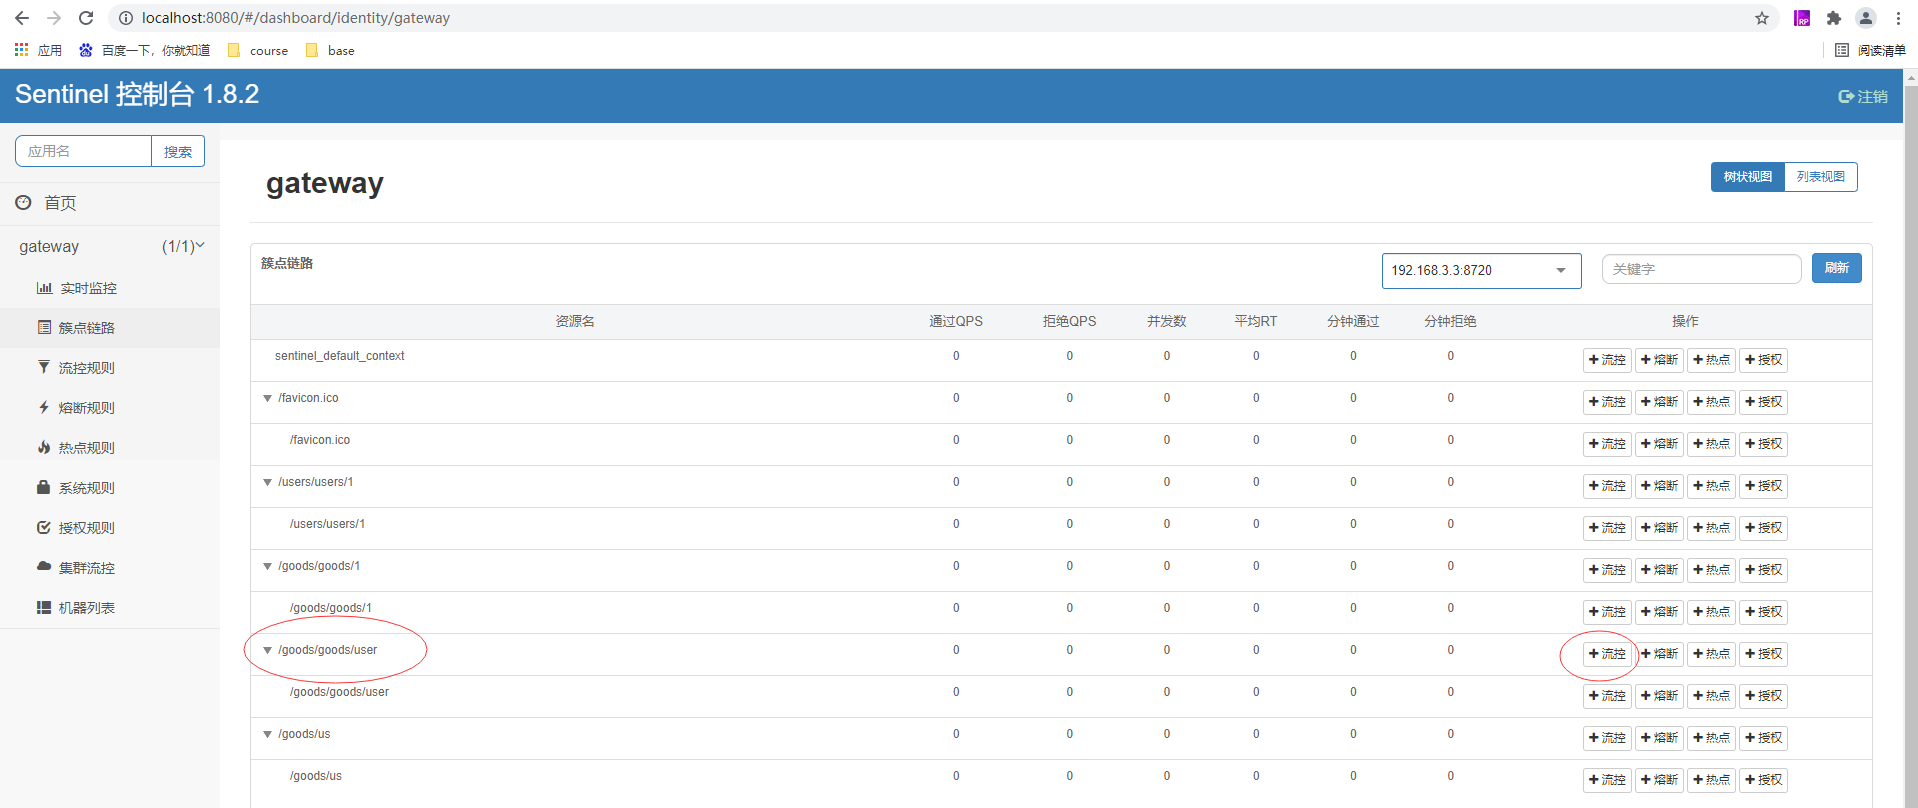Select the sentinel_default_context resource name
This screenshot has height=808, width=1918.
click(340, 356)
